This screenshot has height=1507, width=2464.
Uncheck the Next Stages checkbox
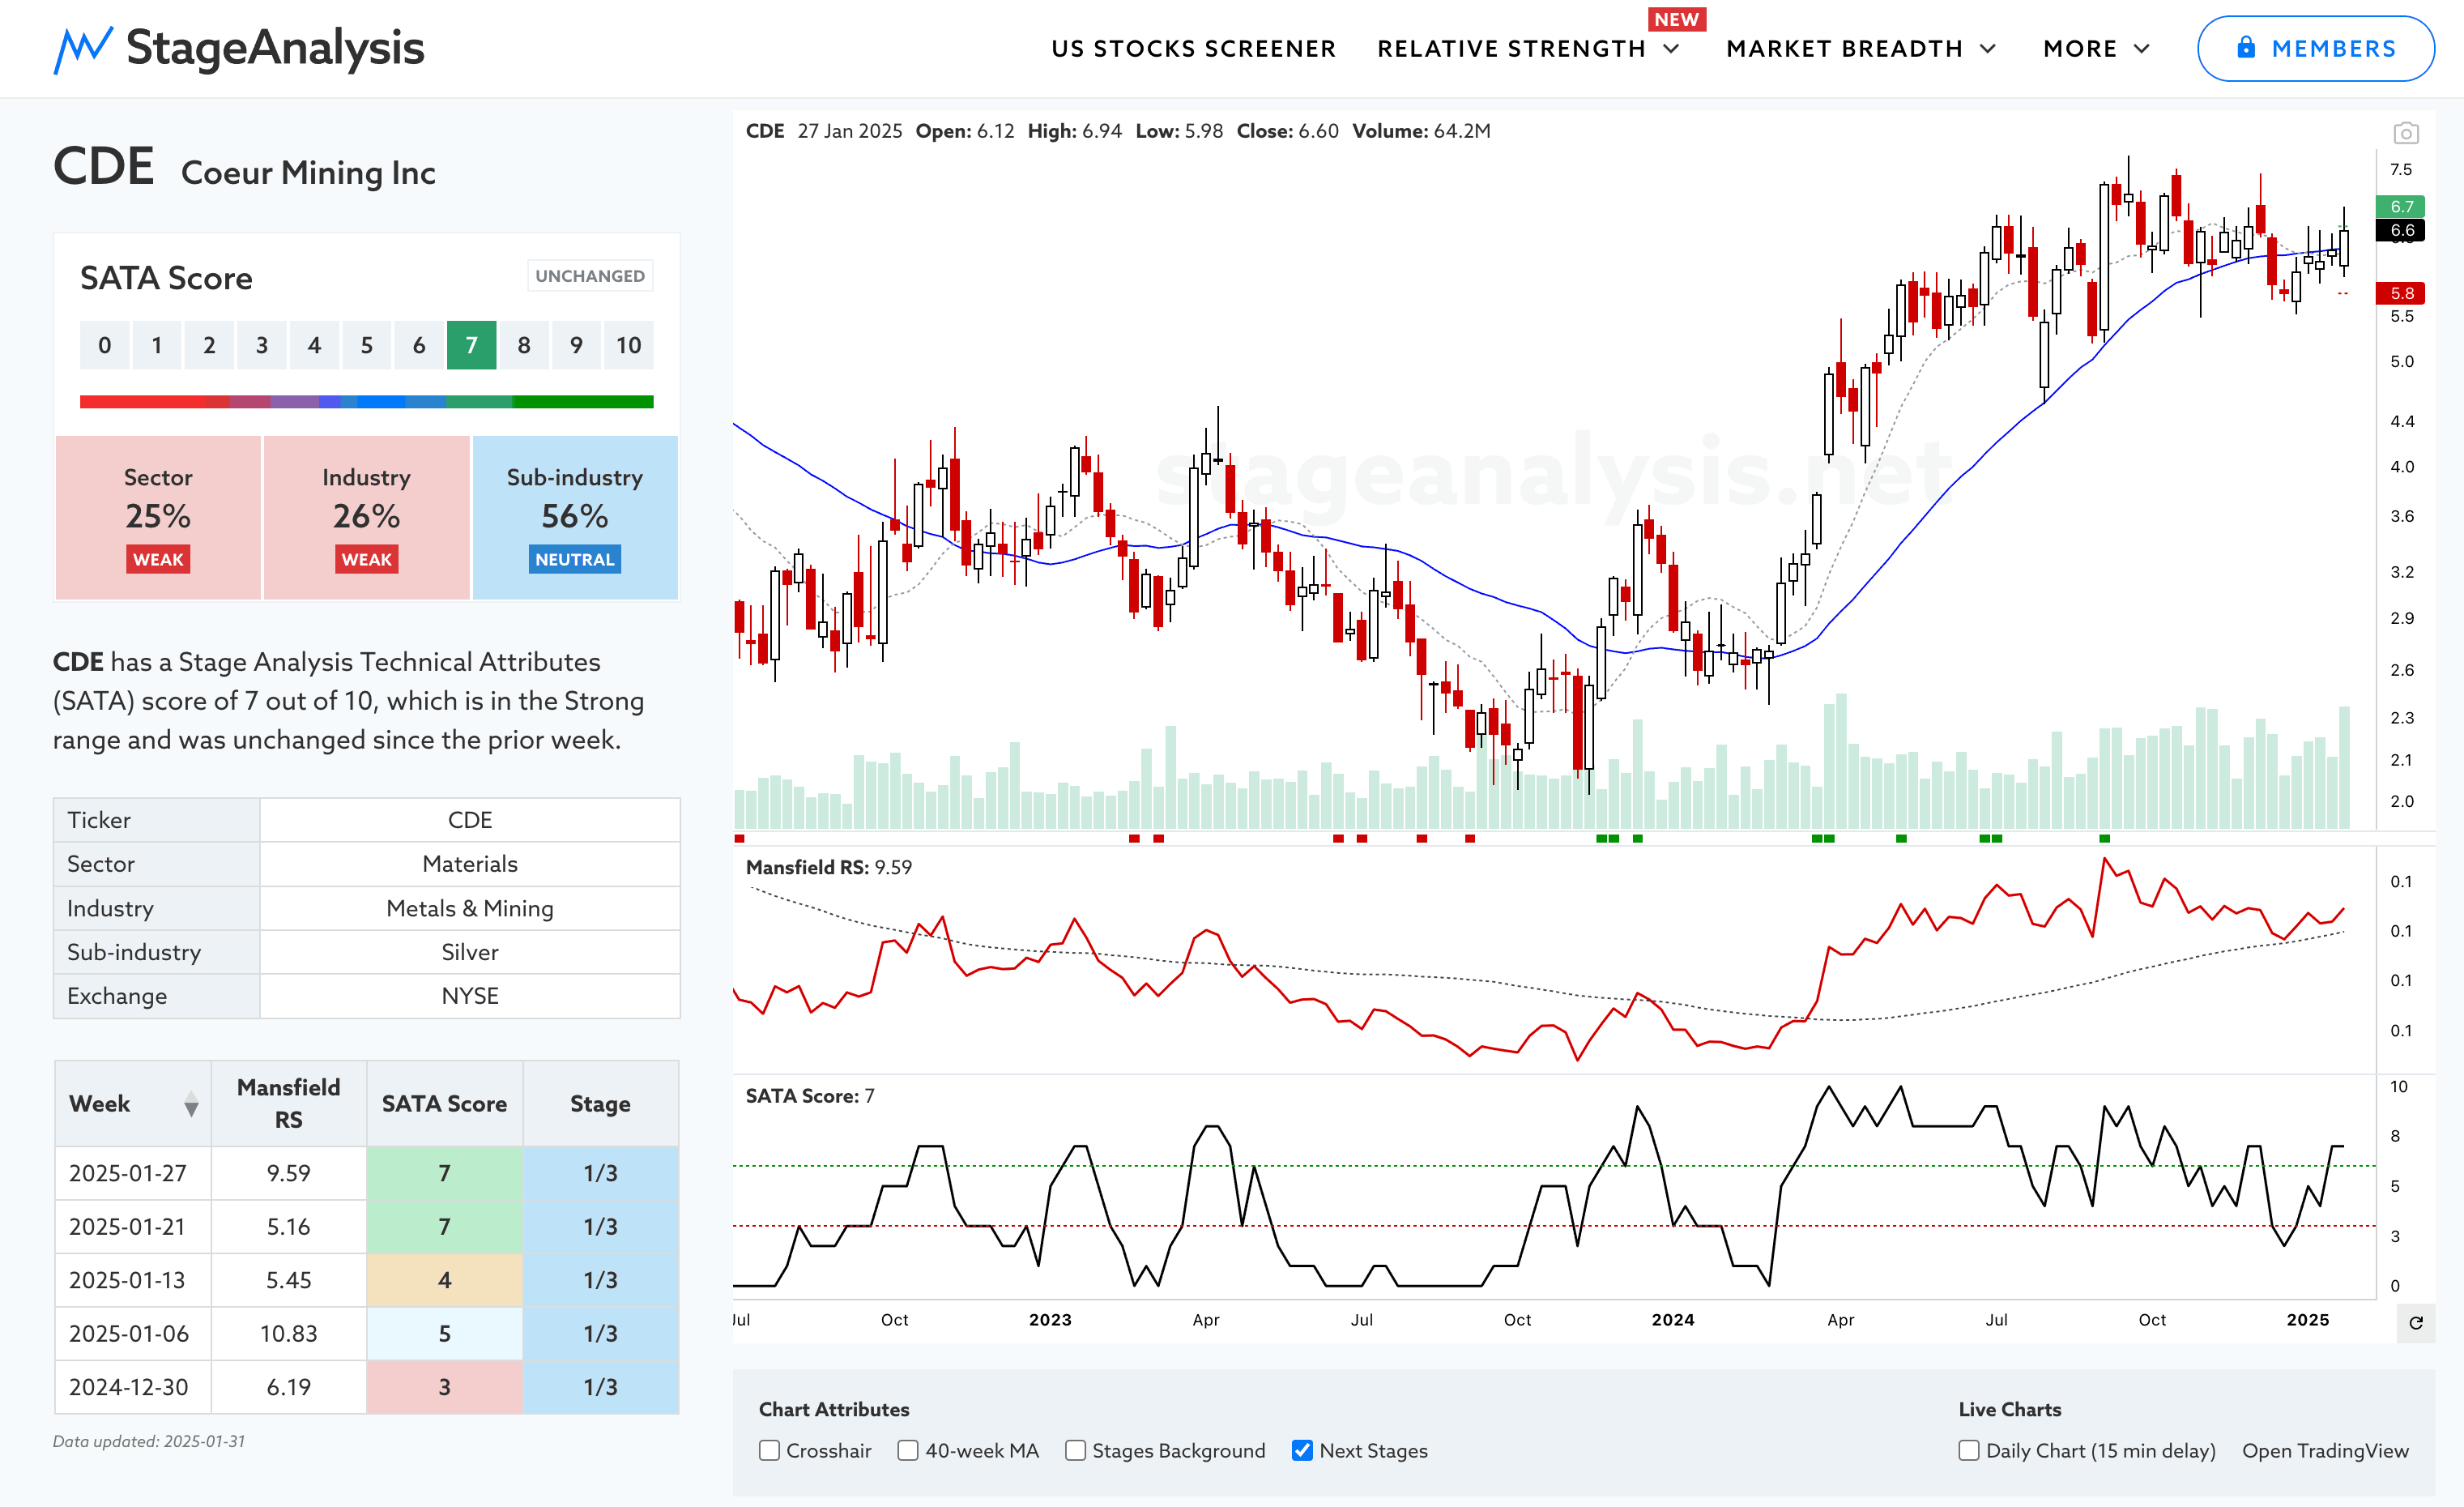click(x=1302, y=1450)
